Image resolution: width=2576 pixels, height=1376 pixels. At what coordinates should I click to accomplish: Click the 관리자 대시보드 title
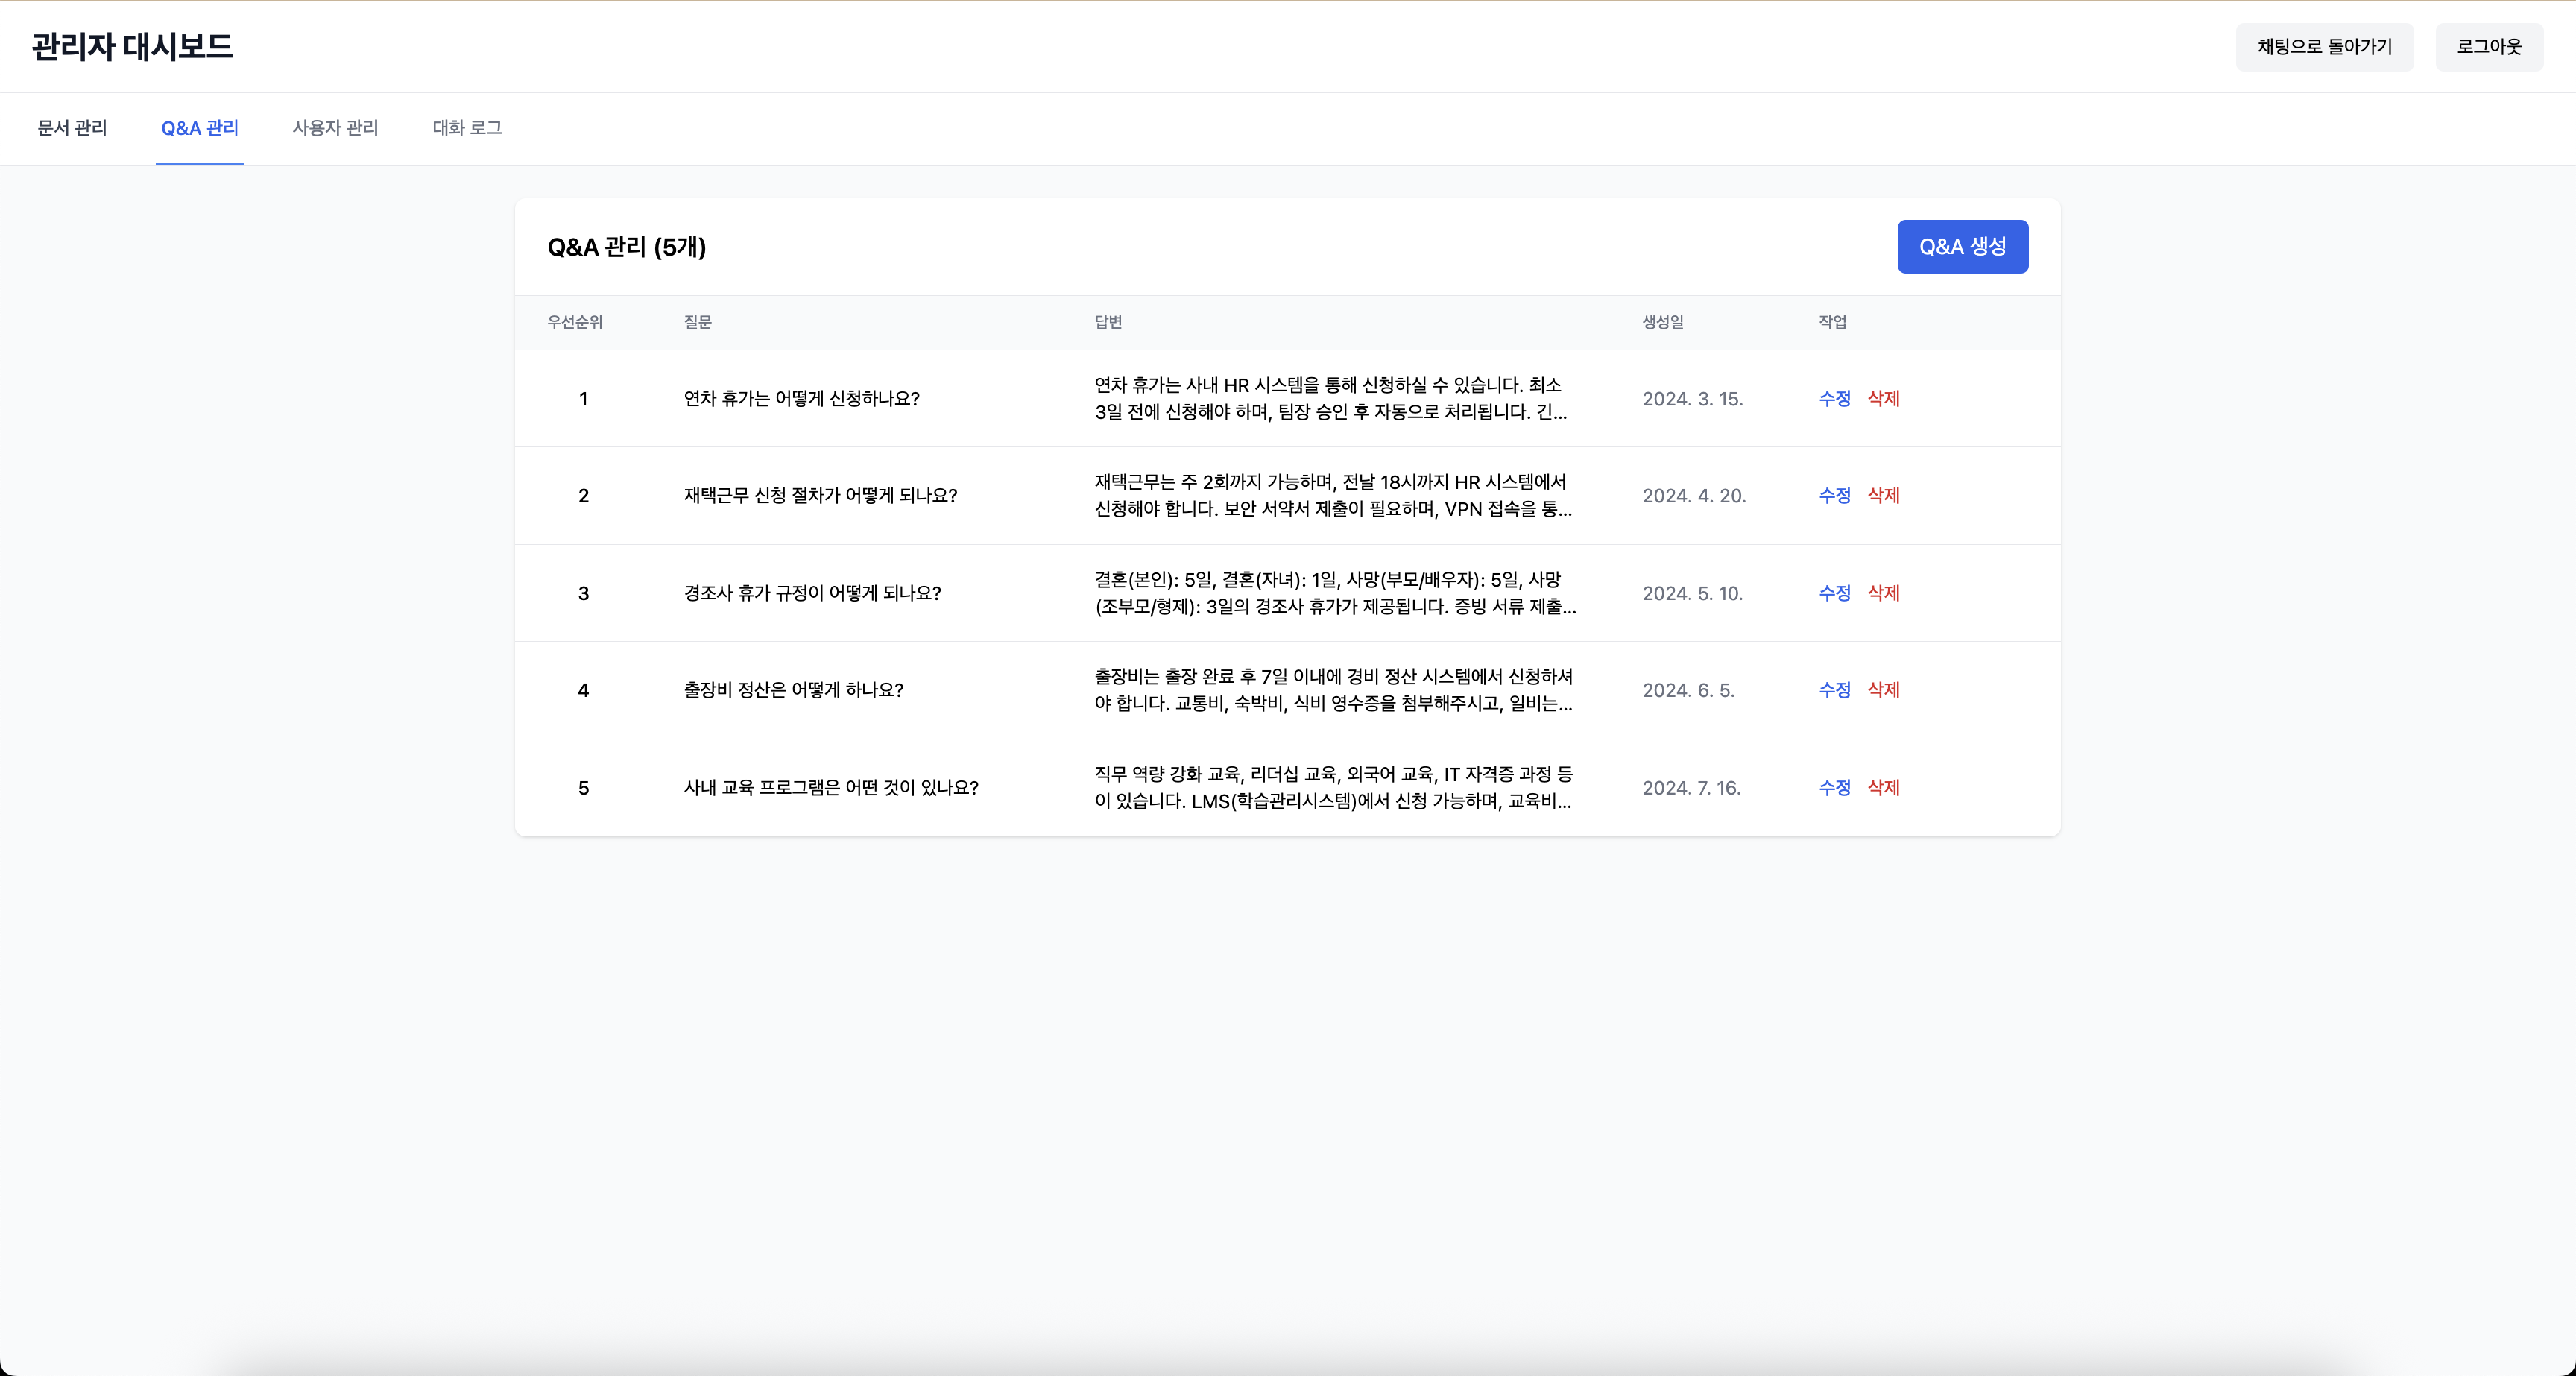(x=132, y=47)
